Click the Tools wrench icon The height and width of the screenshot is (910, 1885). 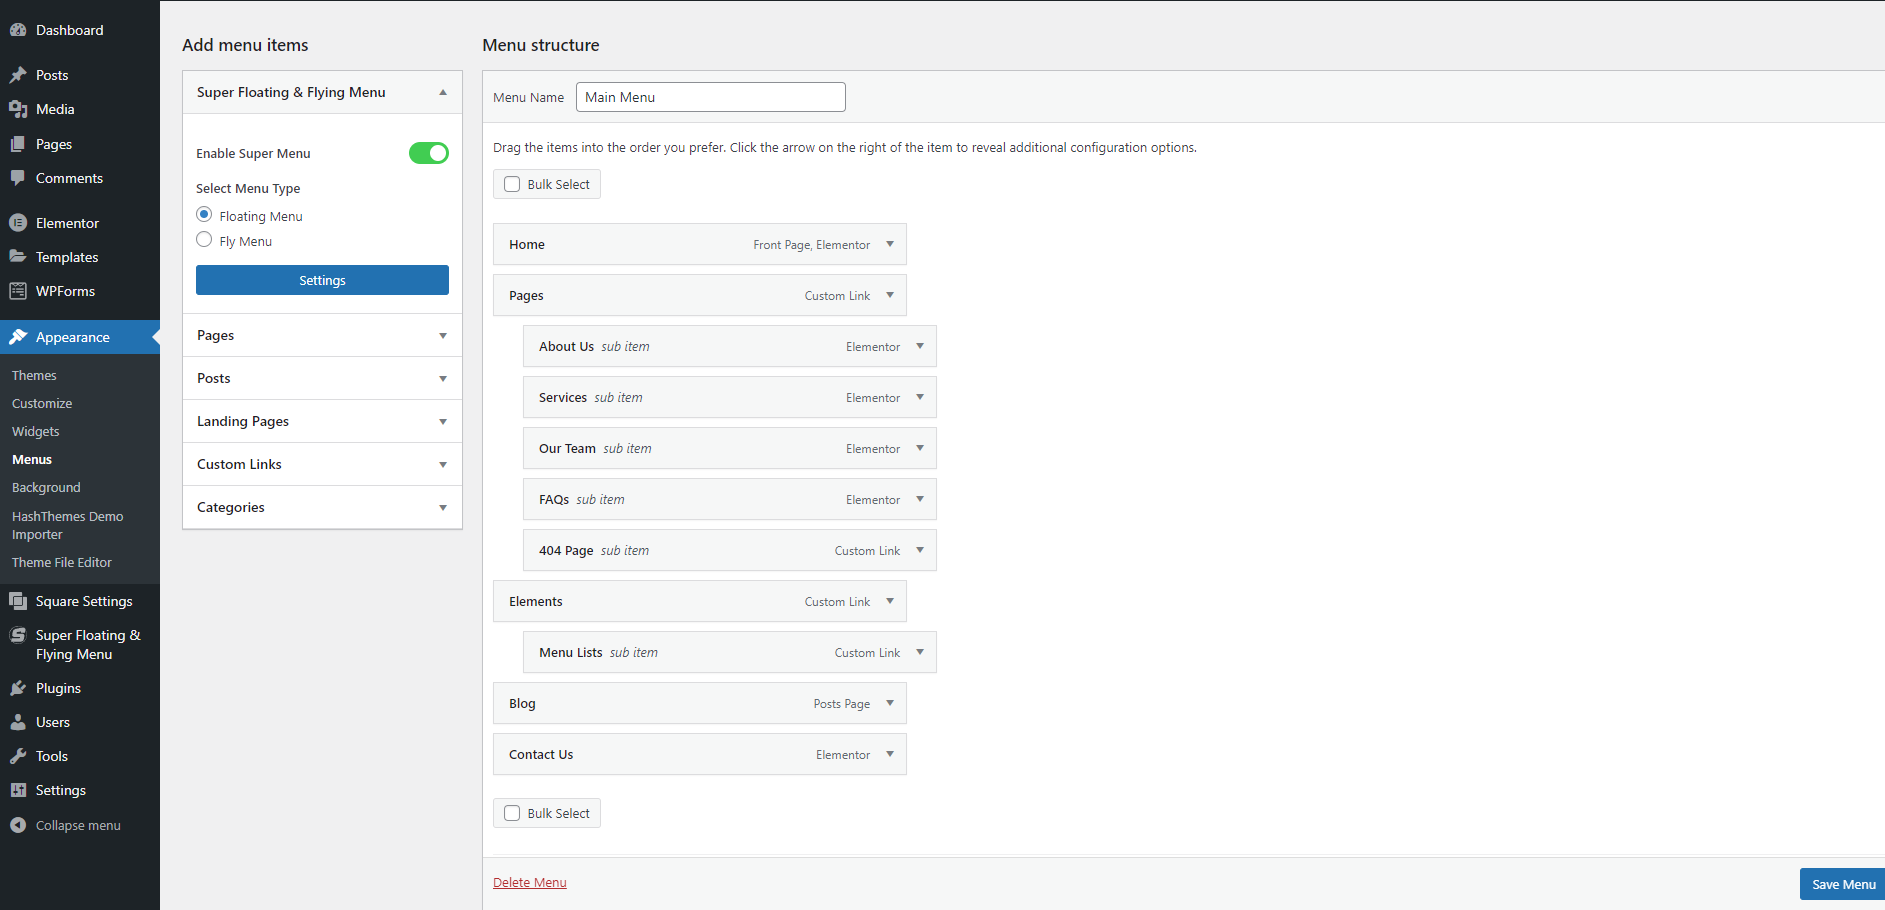(x=18, y=756)
